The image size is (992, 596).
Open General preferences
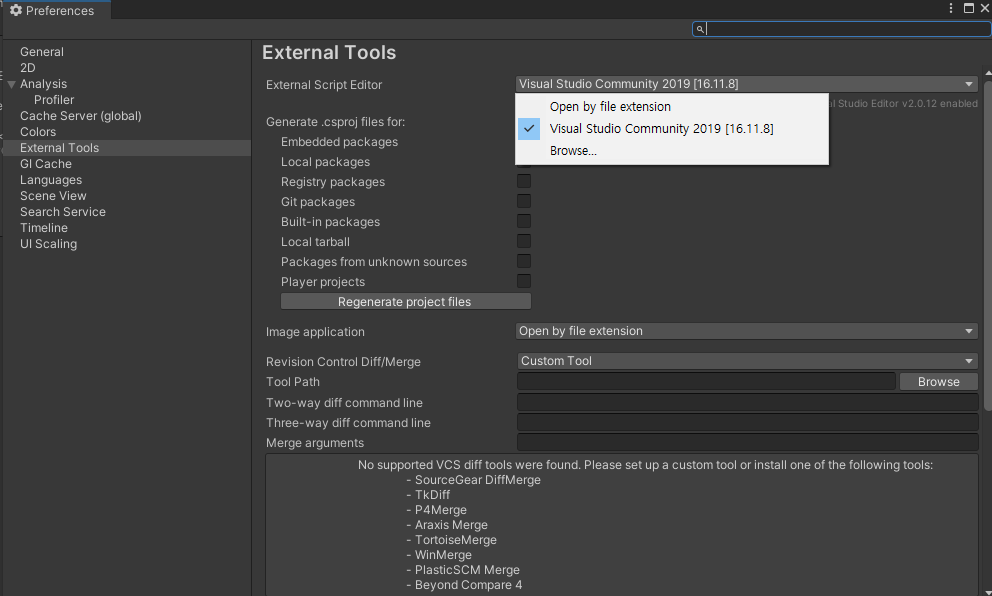tap(42, 52)
